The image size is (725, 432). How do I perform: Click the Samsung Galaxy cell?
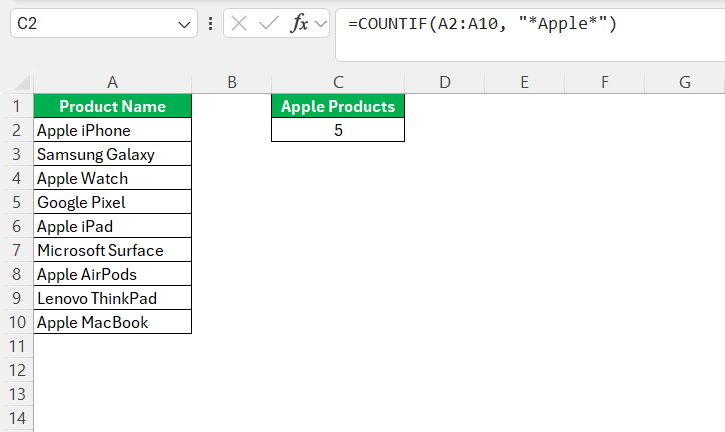click(112, 154)
